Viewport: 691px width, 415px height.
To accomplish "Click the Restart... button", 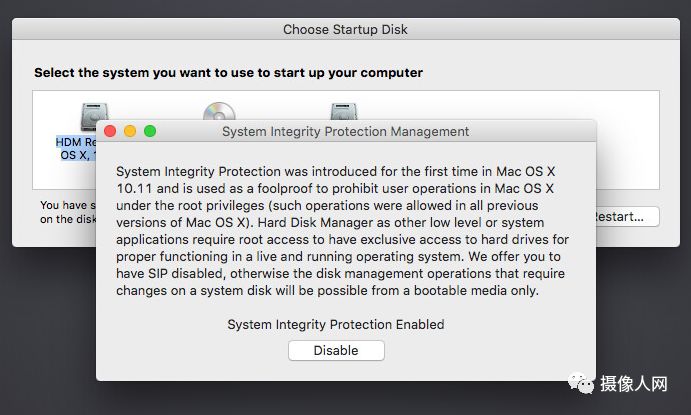I will point(624,217).
